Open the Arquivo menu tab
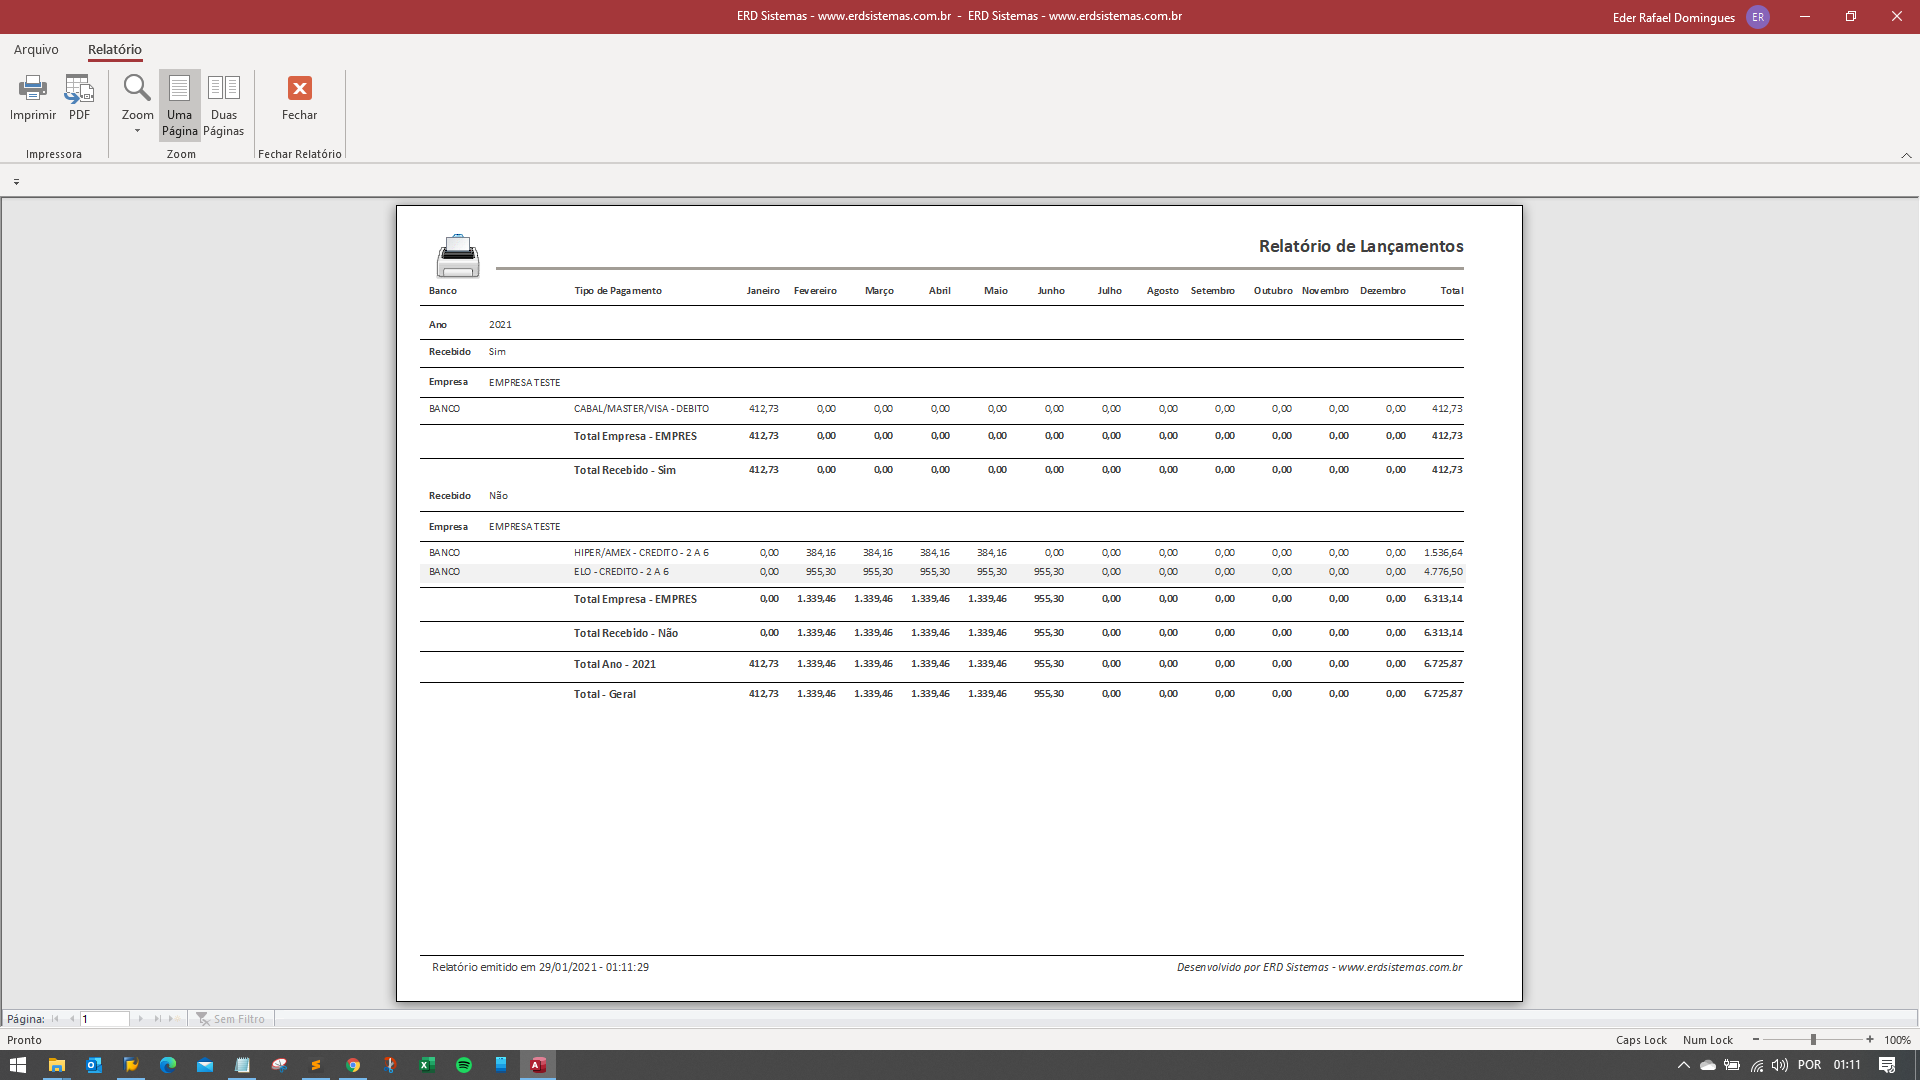 (x=36, y=49)
